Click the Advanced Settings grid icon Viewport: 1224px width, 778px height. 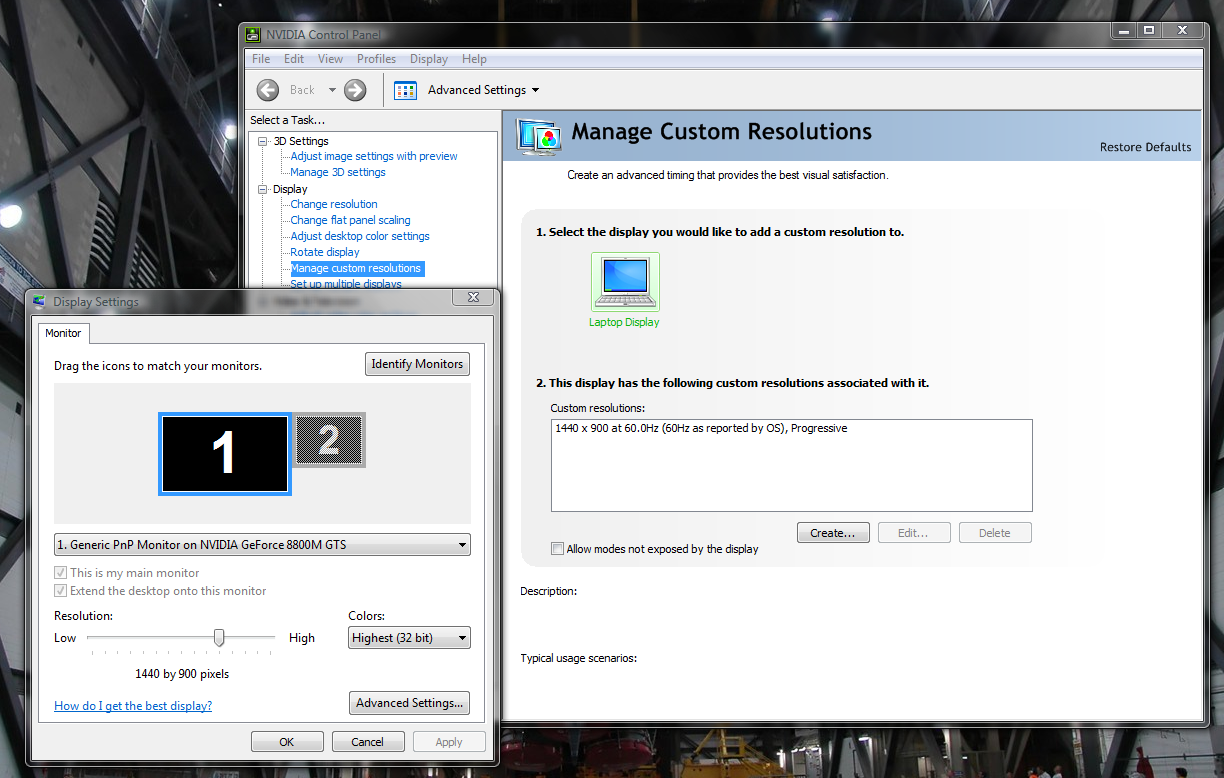coord(405,90)
